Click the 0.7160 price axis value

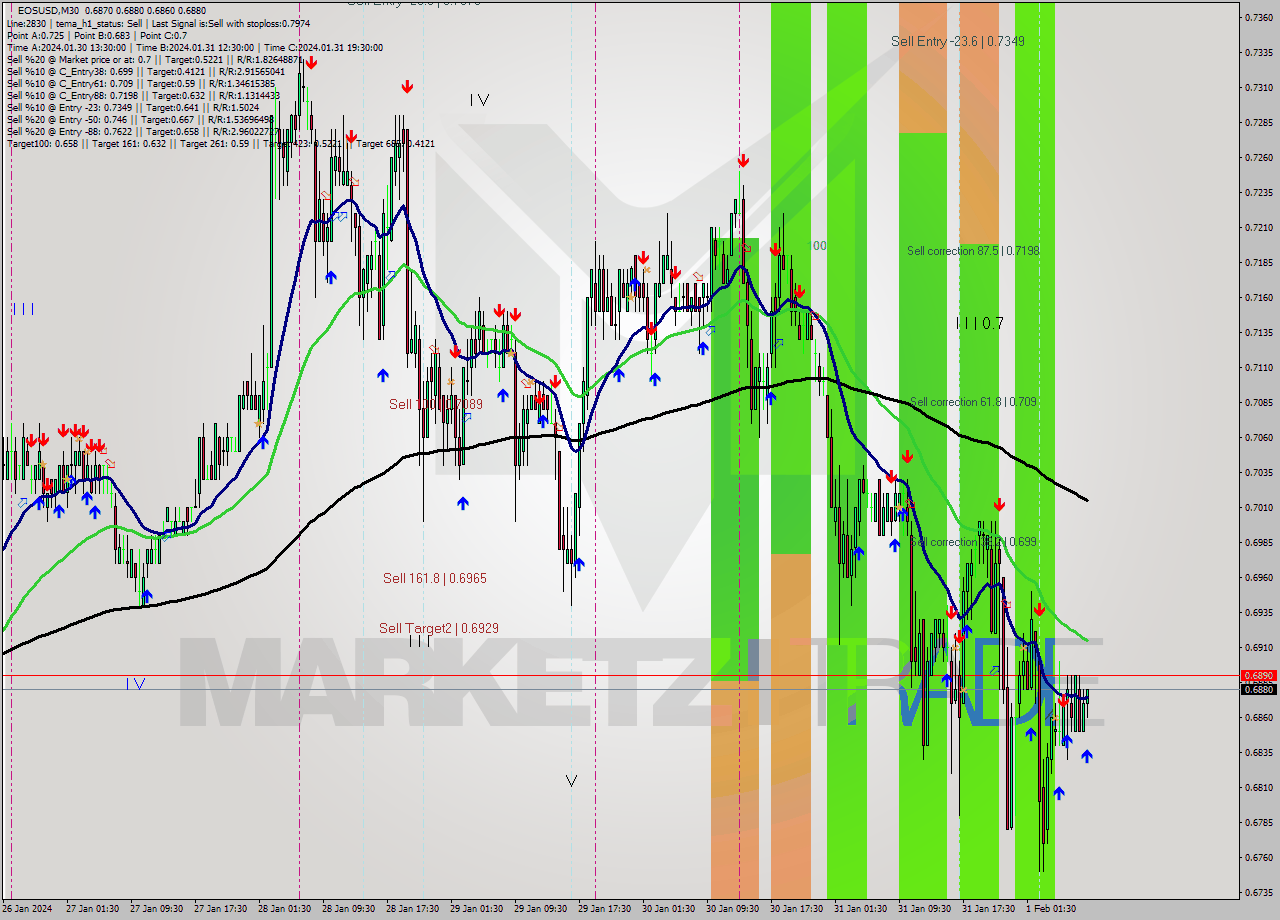(1258, 298)
